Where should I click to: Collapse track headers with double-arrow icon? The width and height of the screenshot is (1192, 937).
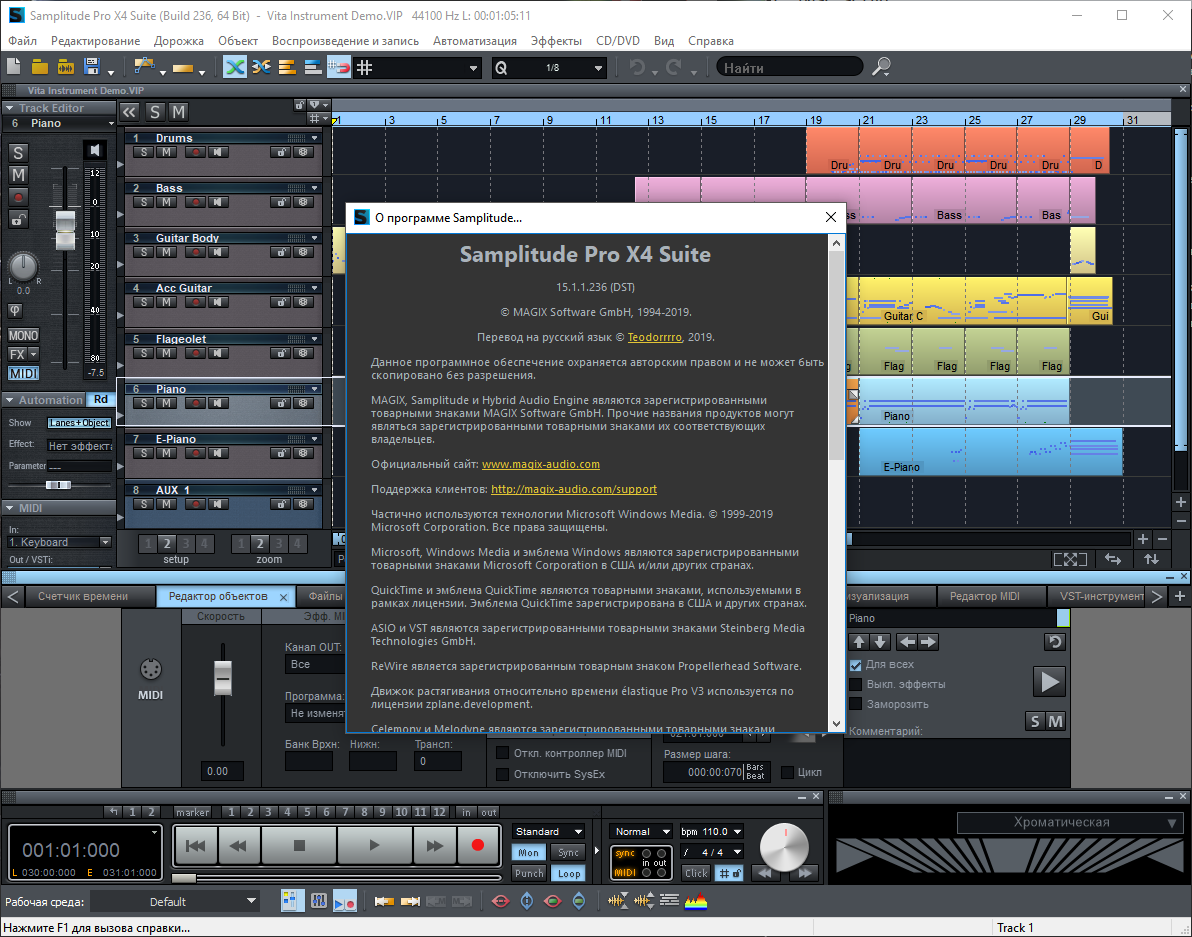tap(130, 112)
